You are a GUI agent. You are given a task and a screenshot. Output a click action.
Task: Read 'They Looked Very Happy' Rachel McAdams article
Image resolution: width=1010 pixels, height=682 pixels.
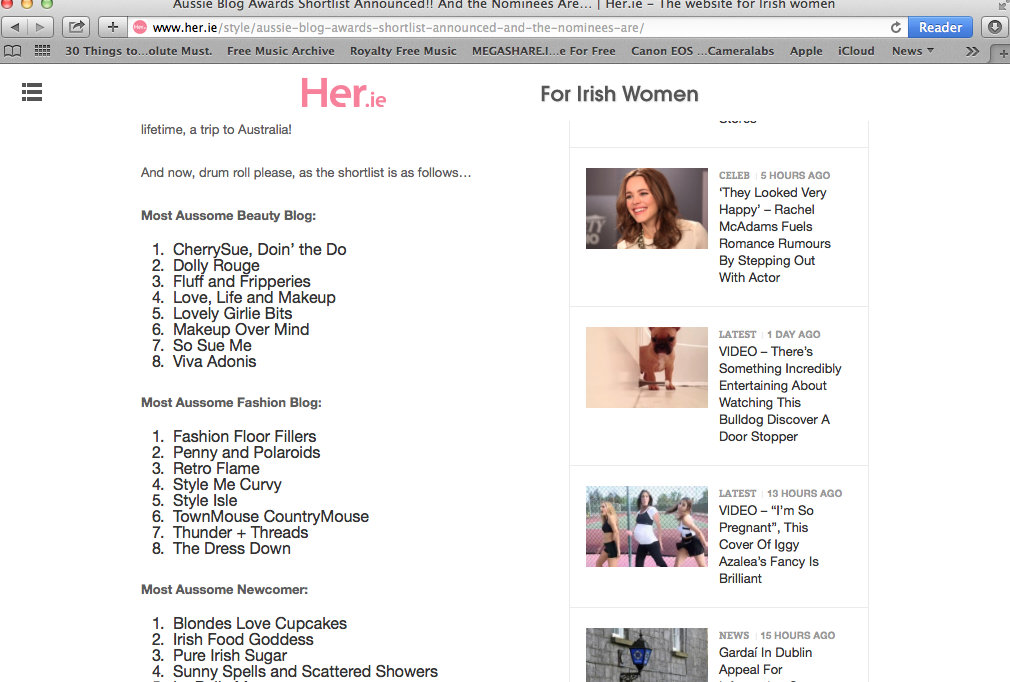(x=775, y=235)
